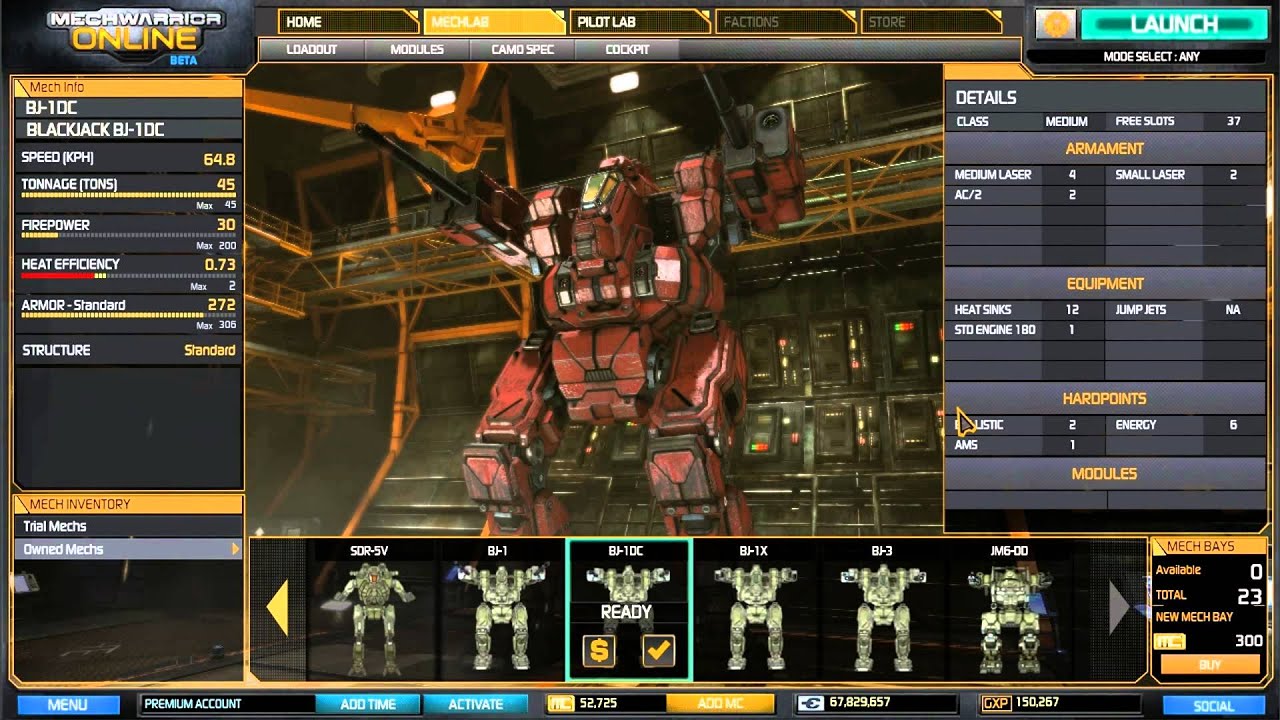
Task: Click the orange medallion icon beside Launch
Action: 1055,24
